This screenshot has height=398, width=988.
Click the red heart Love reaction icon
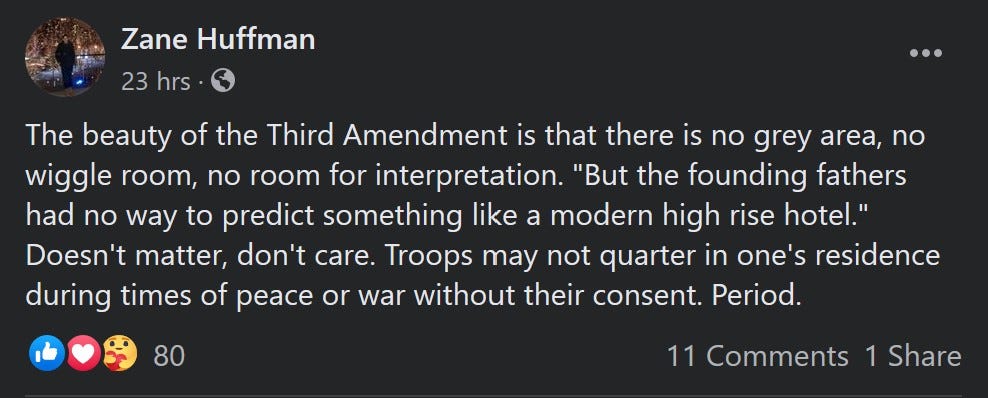tap(83, 353)
